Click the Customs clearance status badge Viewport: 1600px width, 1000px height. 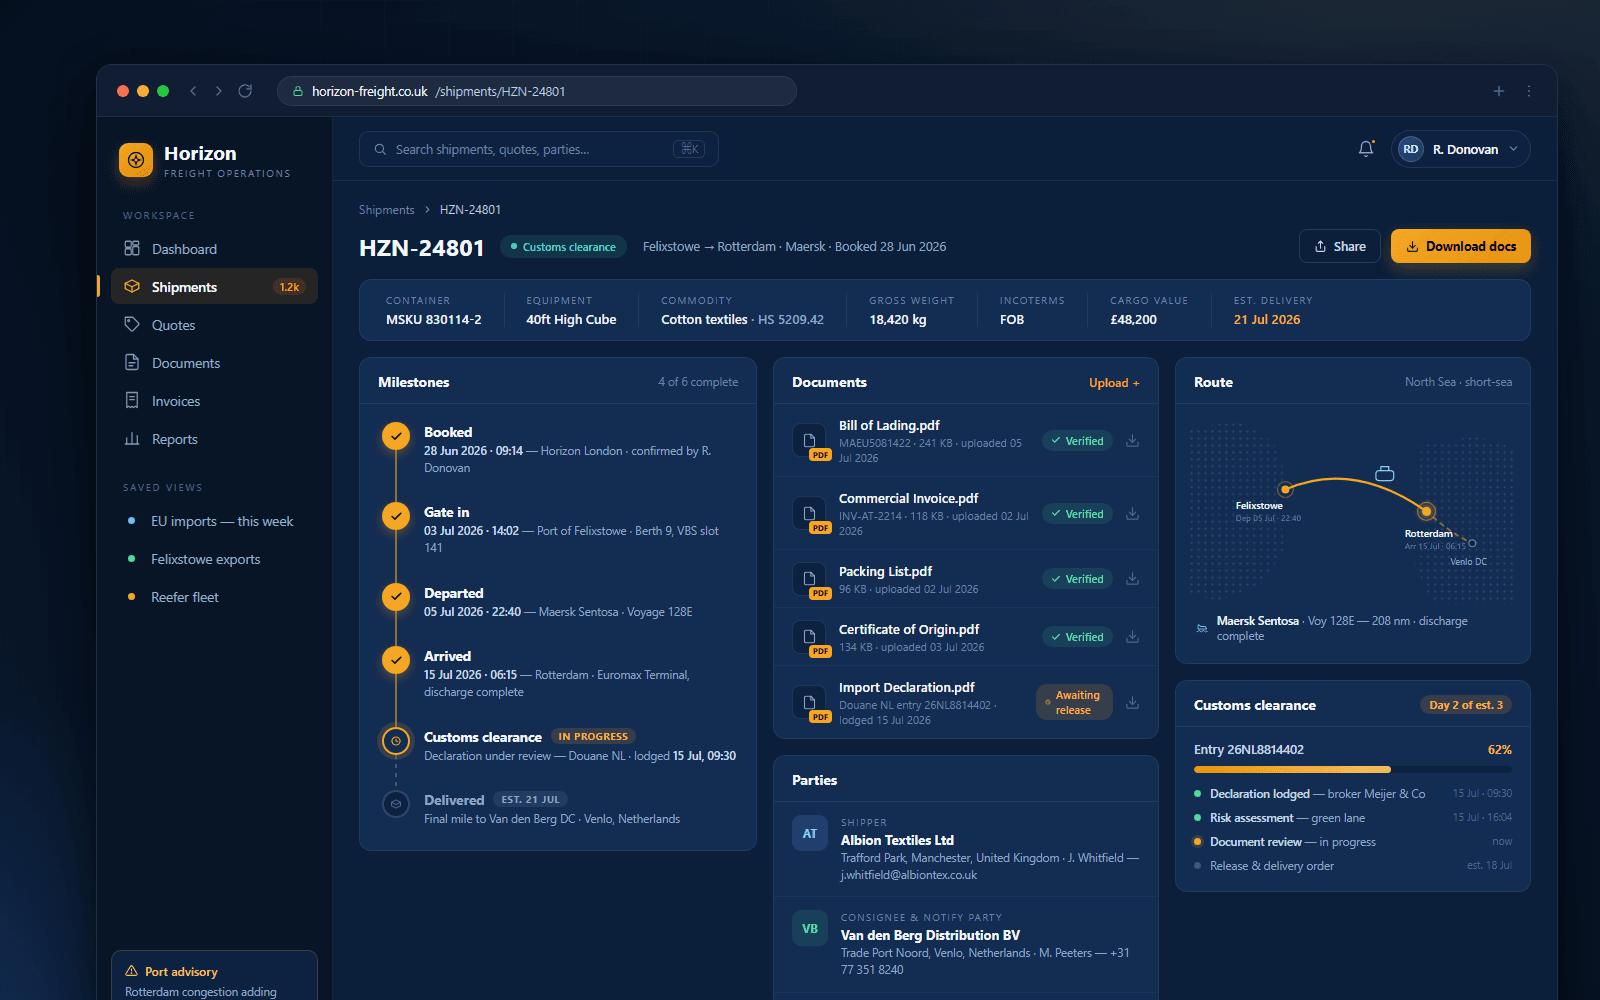[x=563, y=247]
